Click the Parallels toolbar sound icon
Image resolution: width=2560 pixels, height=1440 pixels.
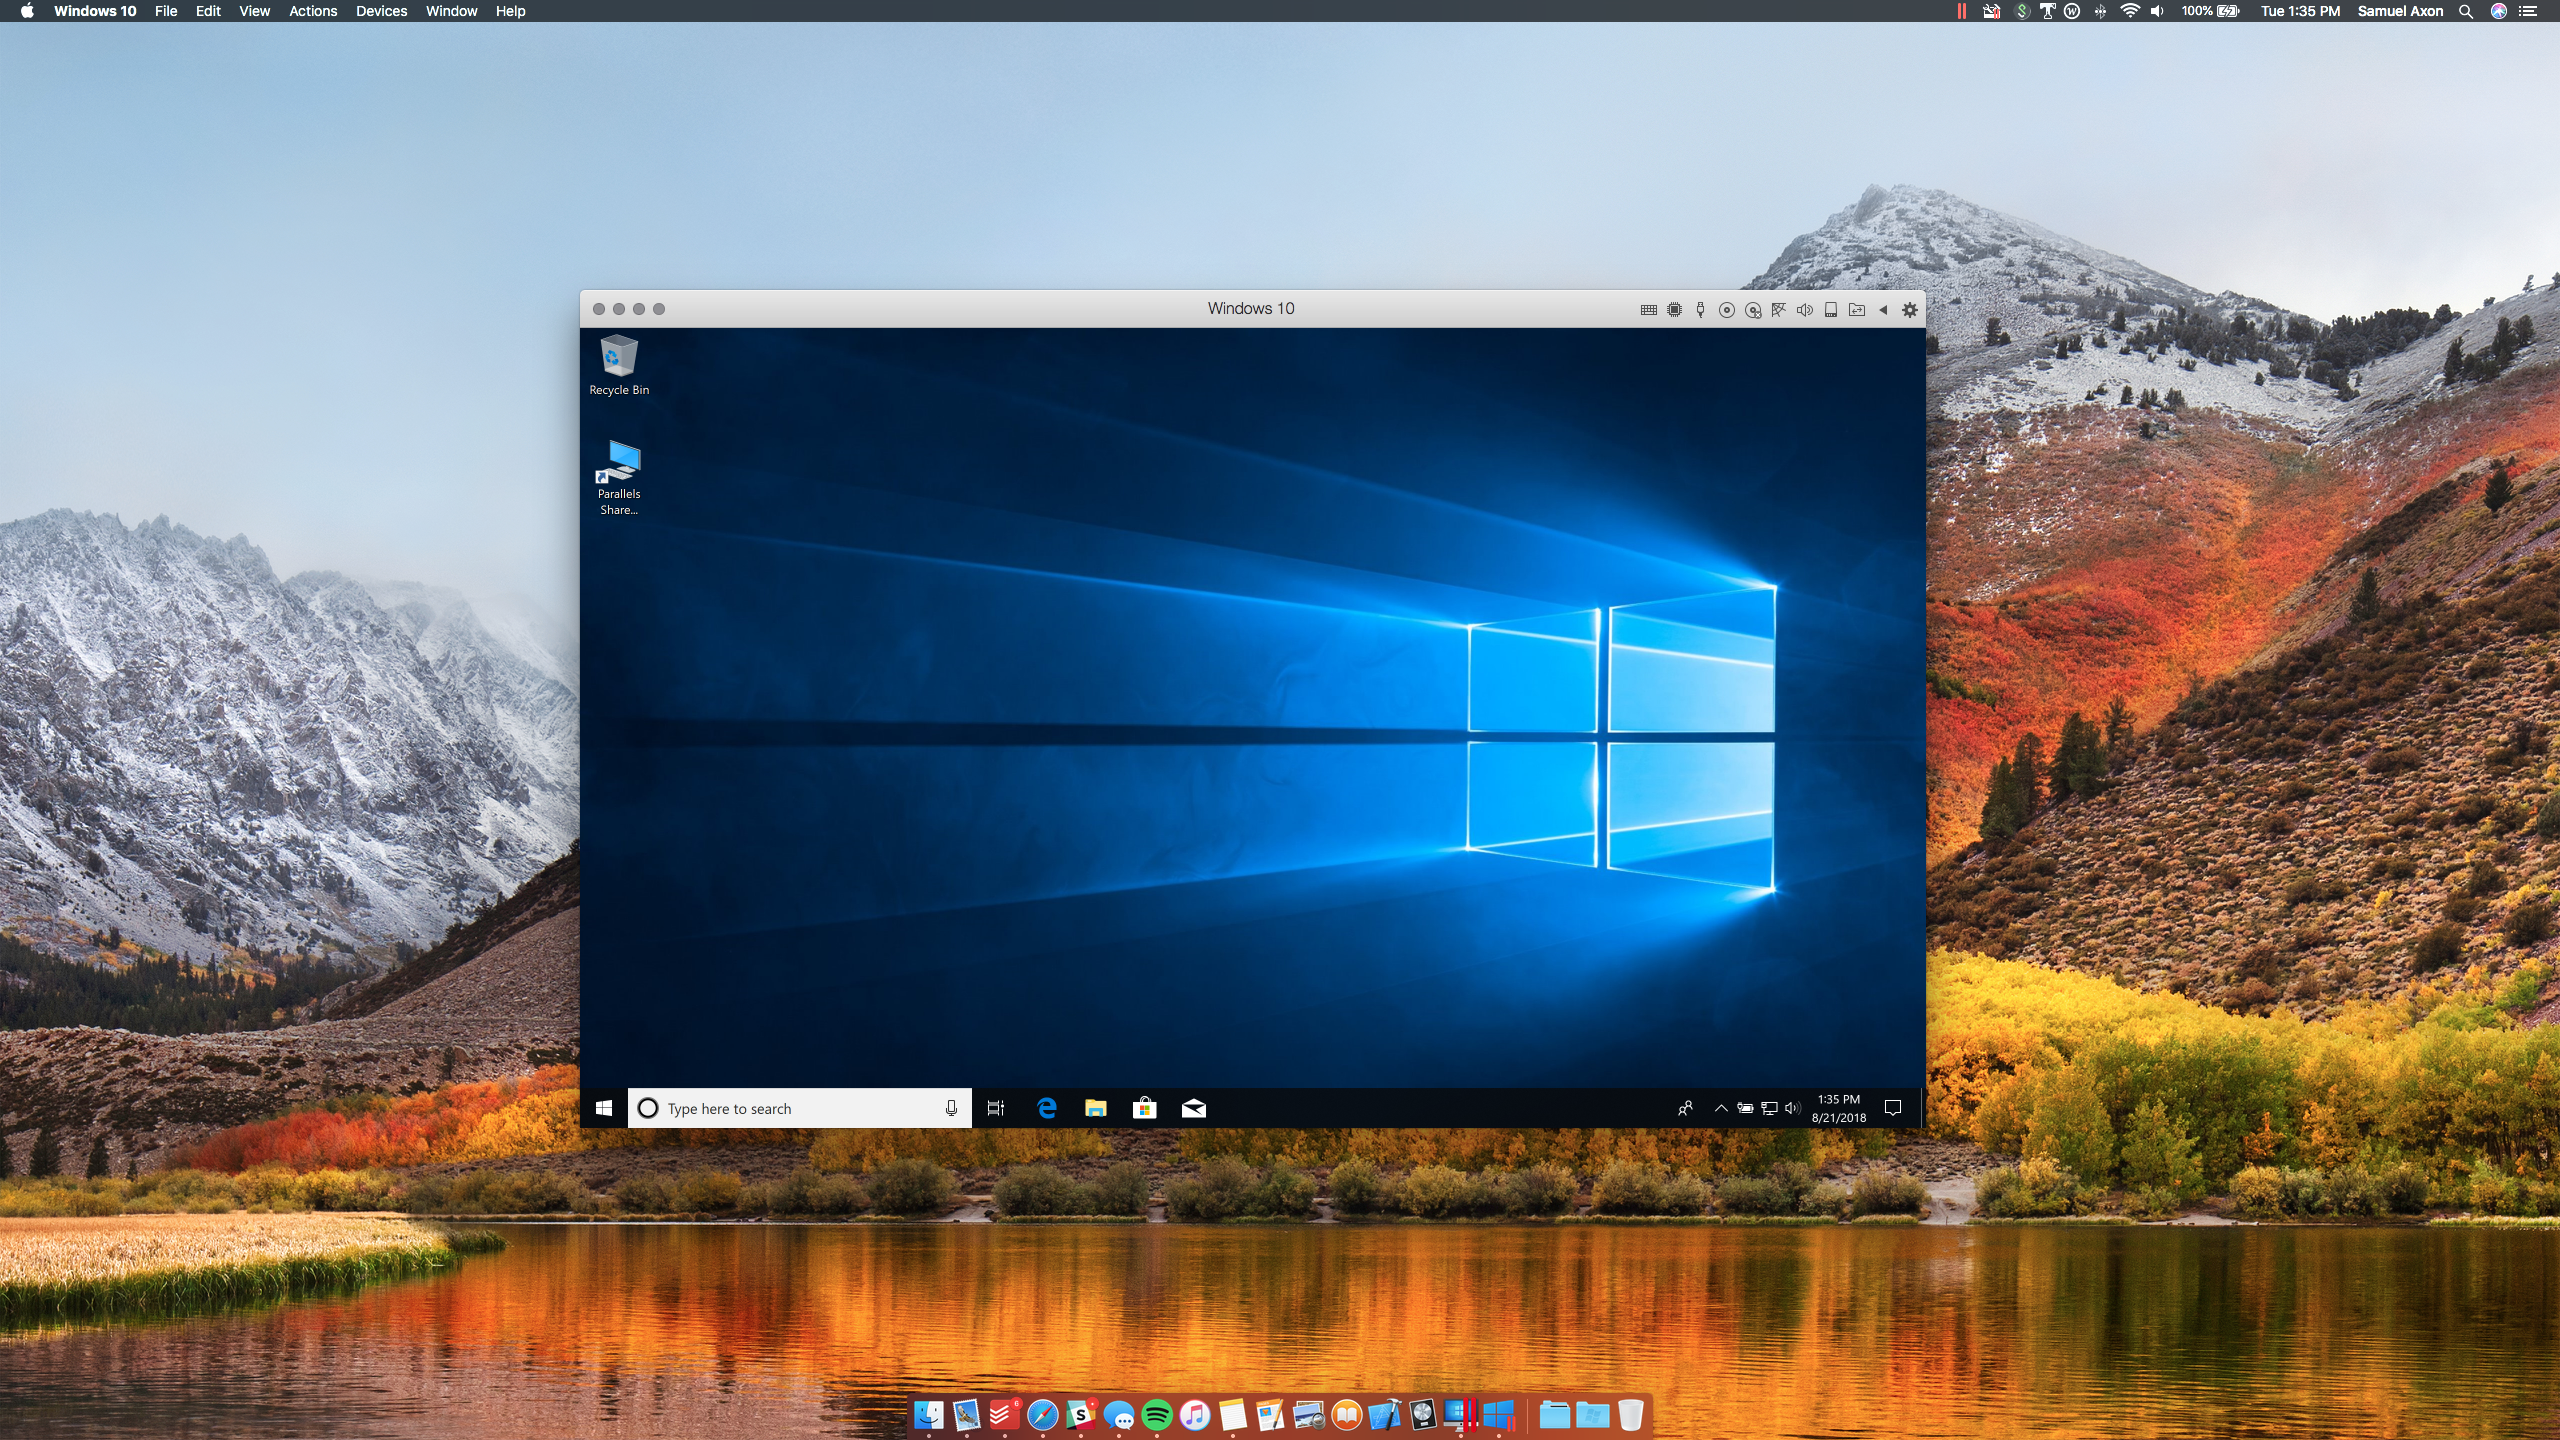click(1805, 310)
